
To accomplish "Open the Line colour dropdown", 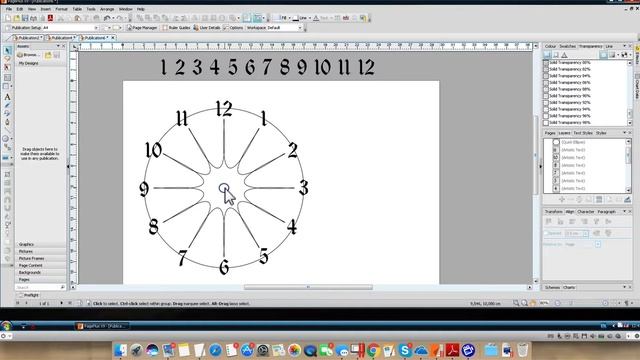I will click(x=310, y=18).
